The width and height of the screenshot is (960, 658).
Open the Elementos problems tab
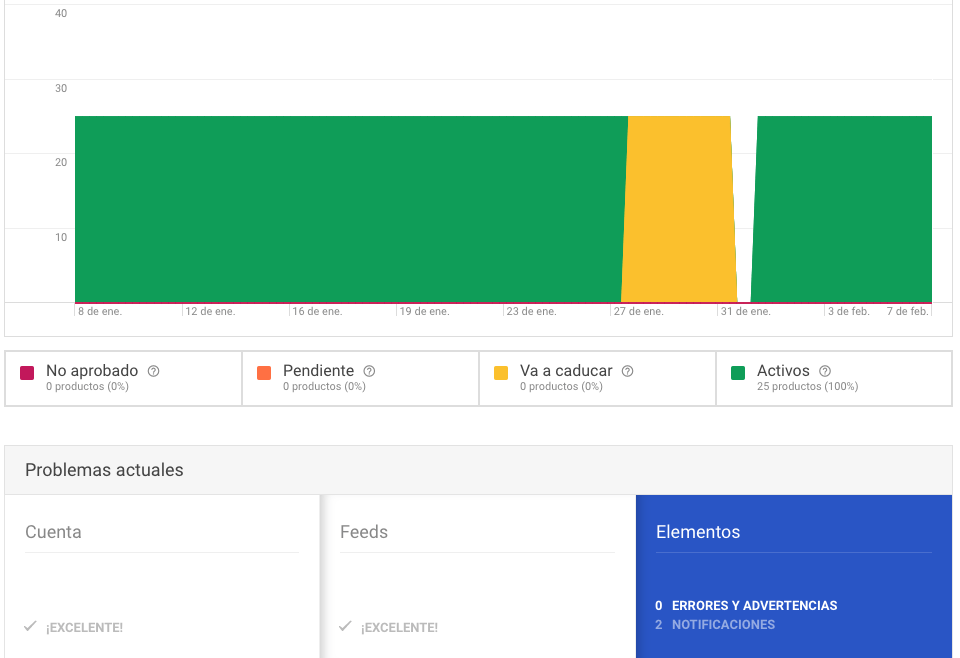[794, 577]
